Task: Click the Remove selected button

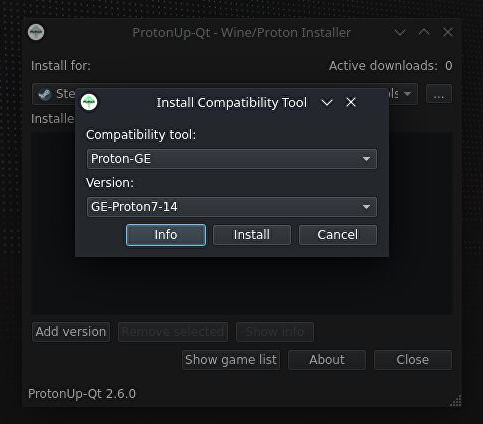Action: tap(173, 332)
